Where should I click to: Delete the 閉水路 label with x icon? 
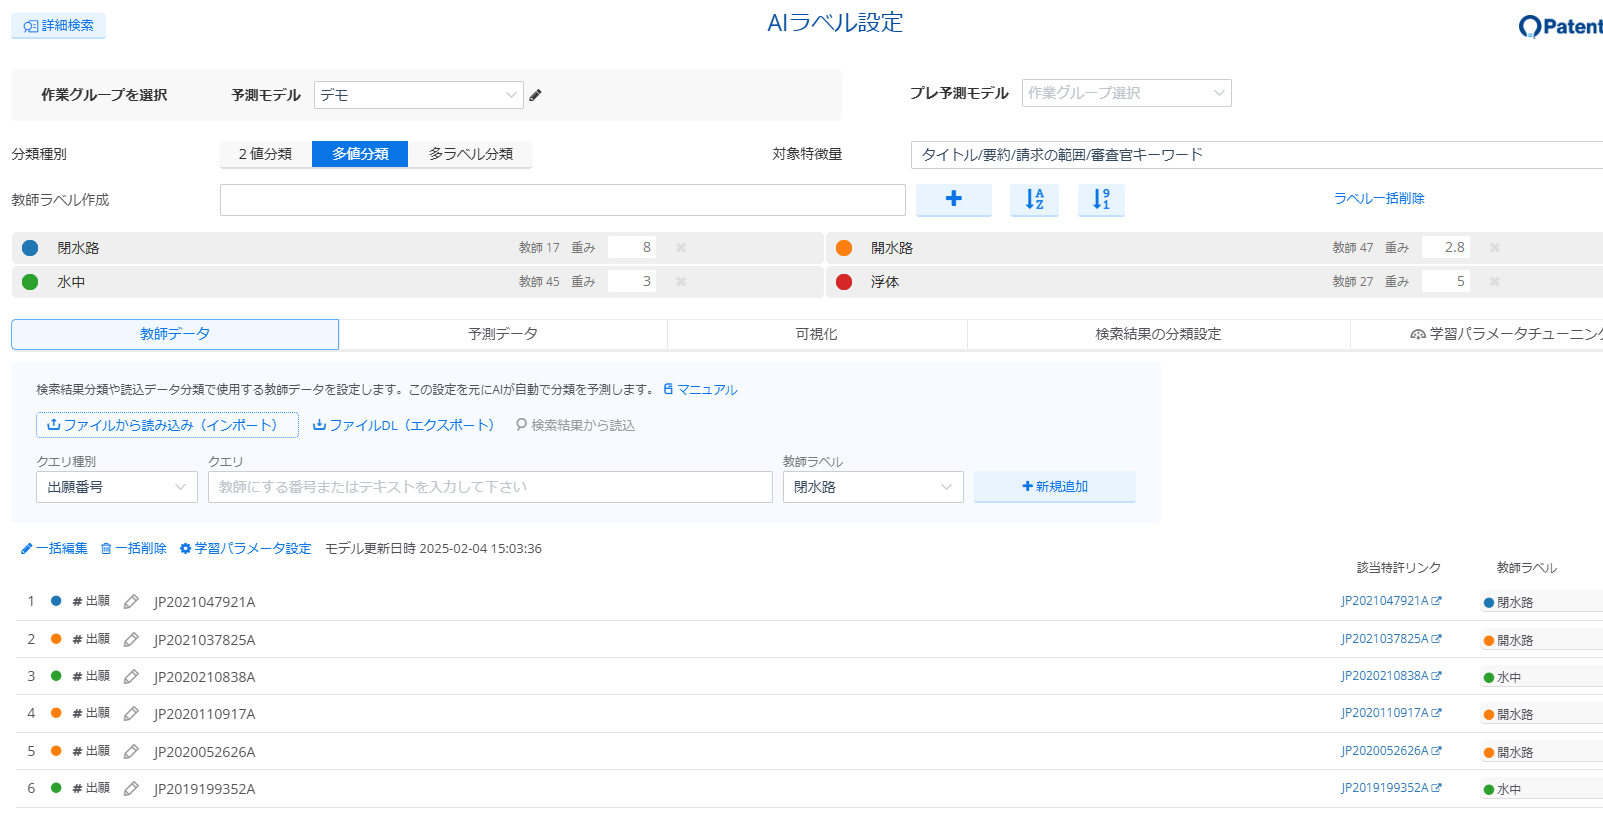tap(681, 248)
